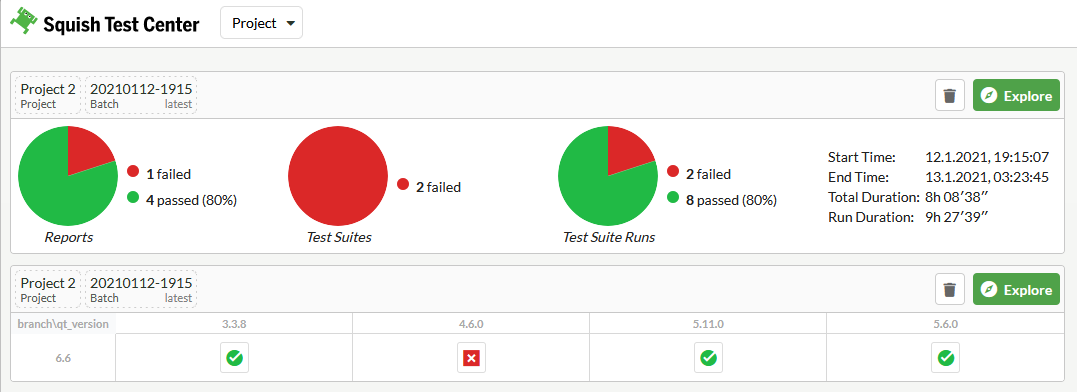Delete the batch in the lower panel via trash icon

coord(950,290)
